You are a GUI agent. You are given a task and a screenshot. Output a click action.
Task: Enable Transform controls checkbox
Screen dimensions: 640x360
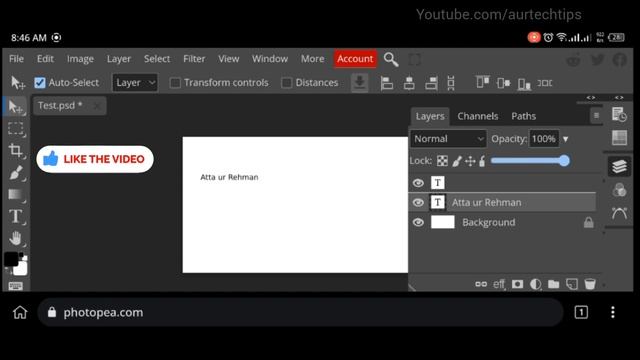175,83
